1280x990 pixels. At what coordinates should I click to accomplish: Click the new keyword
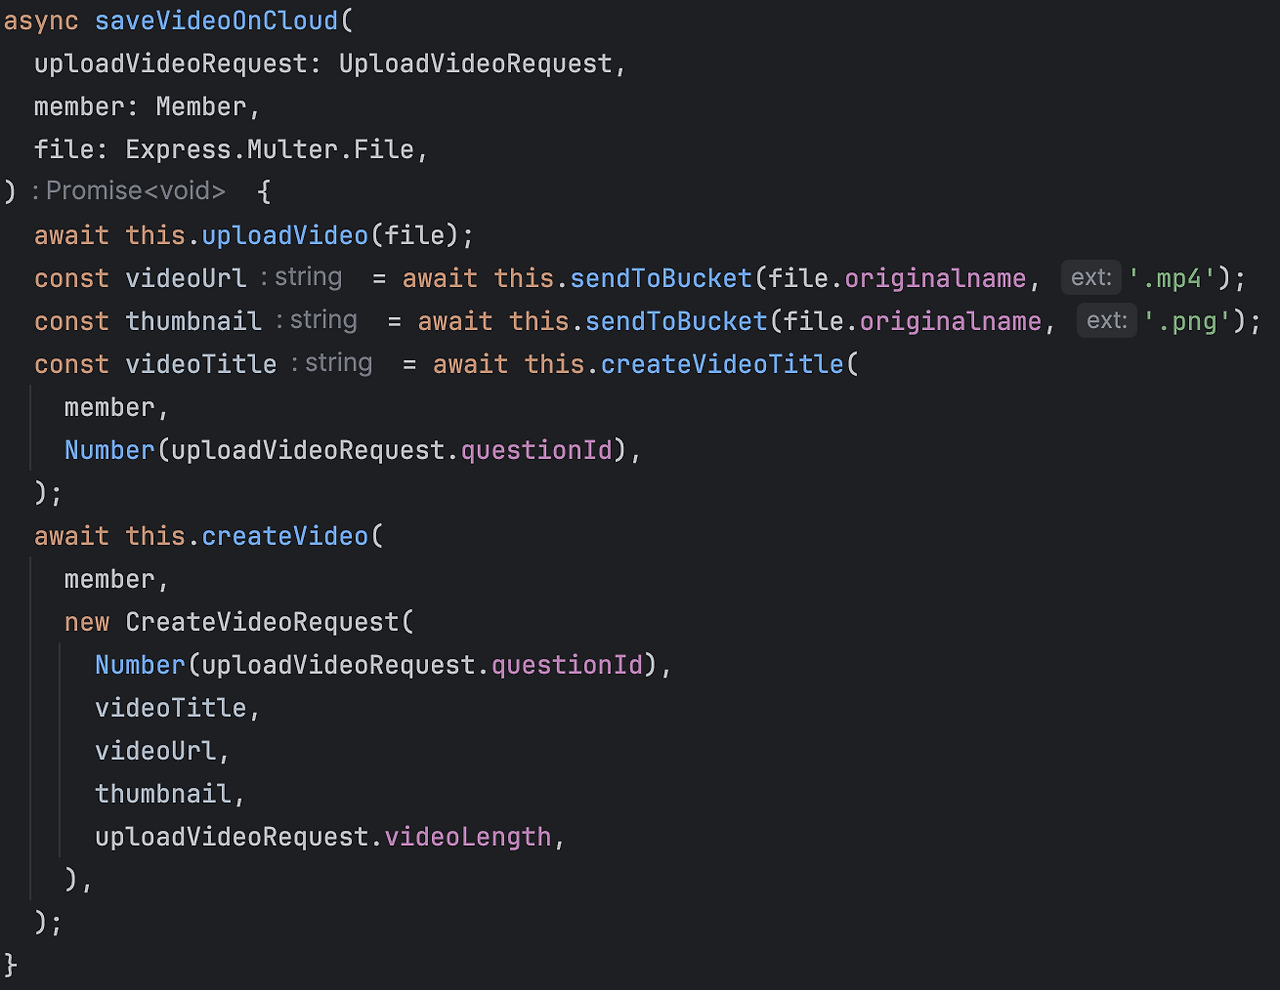tap(87, 623)
